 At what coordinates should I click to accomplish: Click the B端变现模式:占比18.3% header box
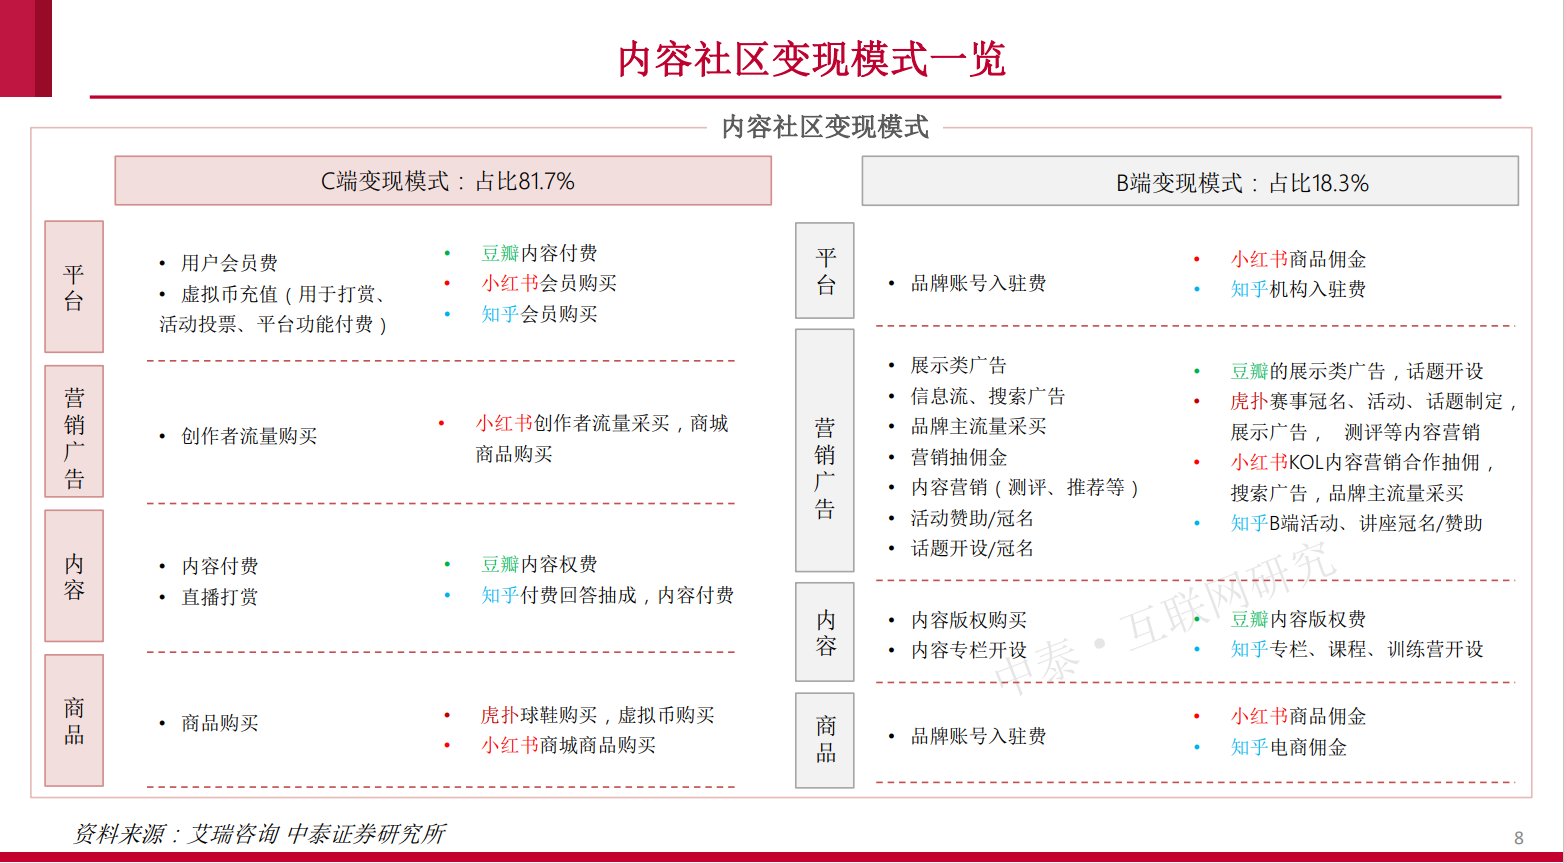click(x=1190, y=182)
